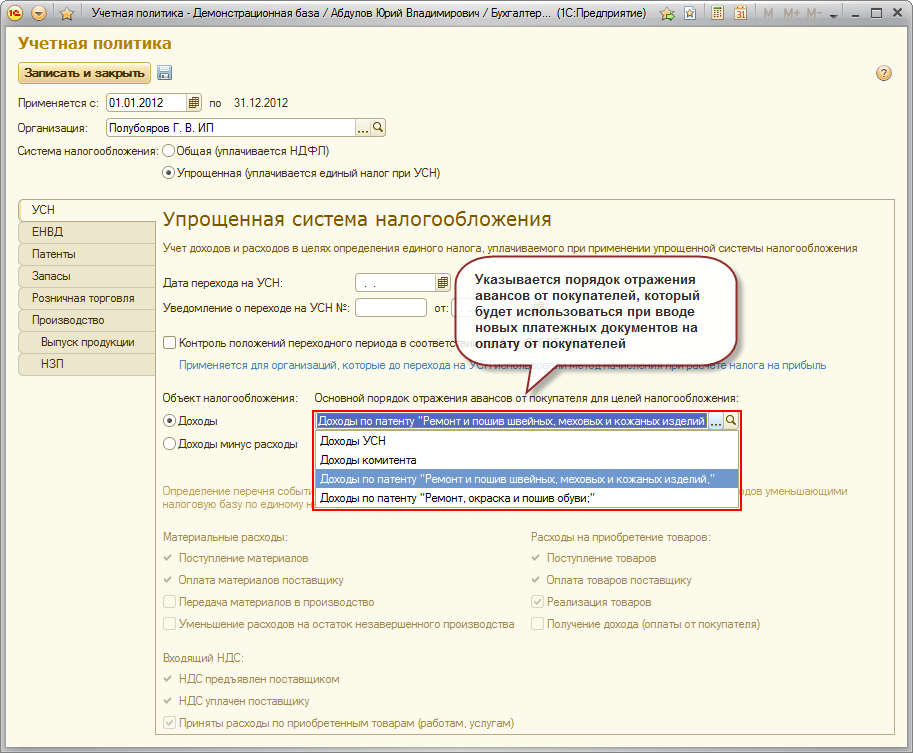This screenshot has width=913, height=753.
Task: Click 'Записать и закрыть' button
Action: tap(83, 73)
